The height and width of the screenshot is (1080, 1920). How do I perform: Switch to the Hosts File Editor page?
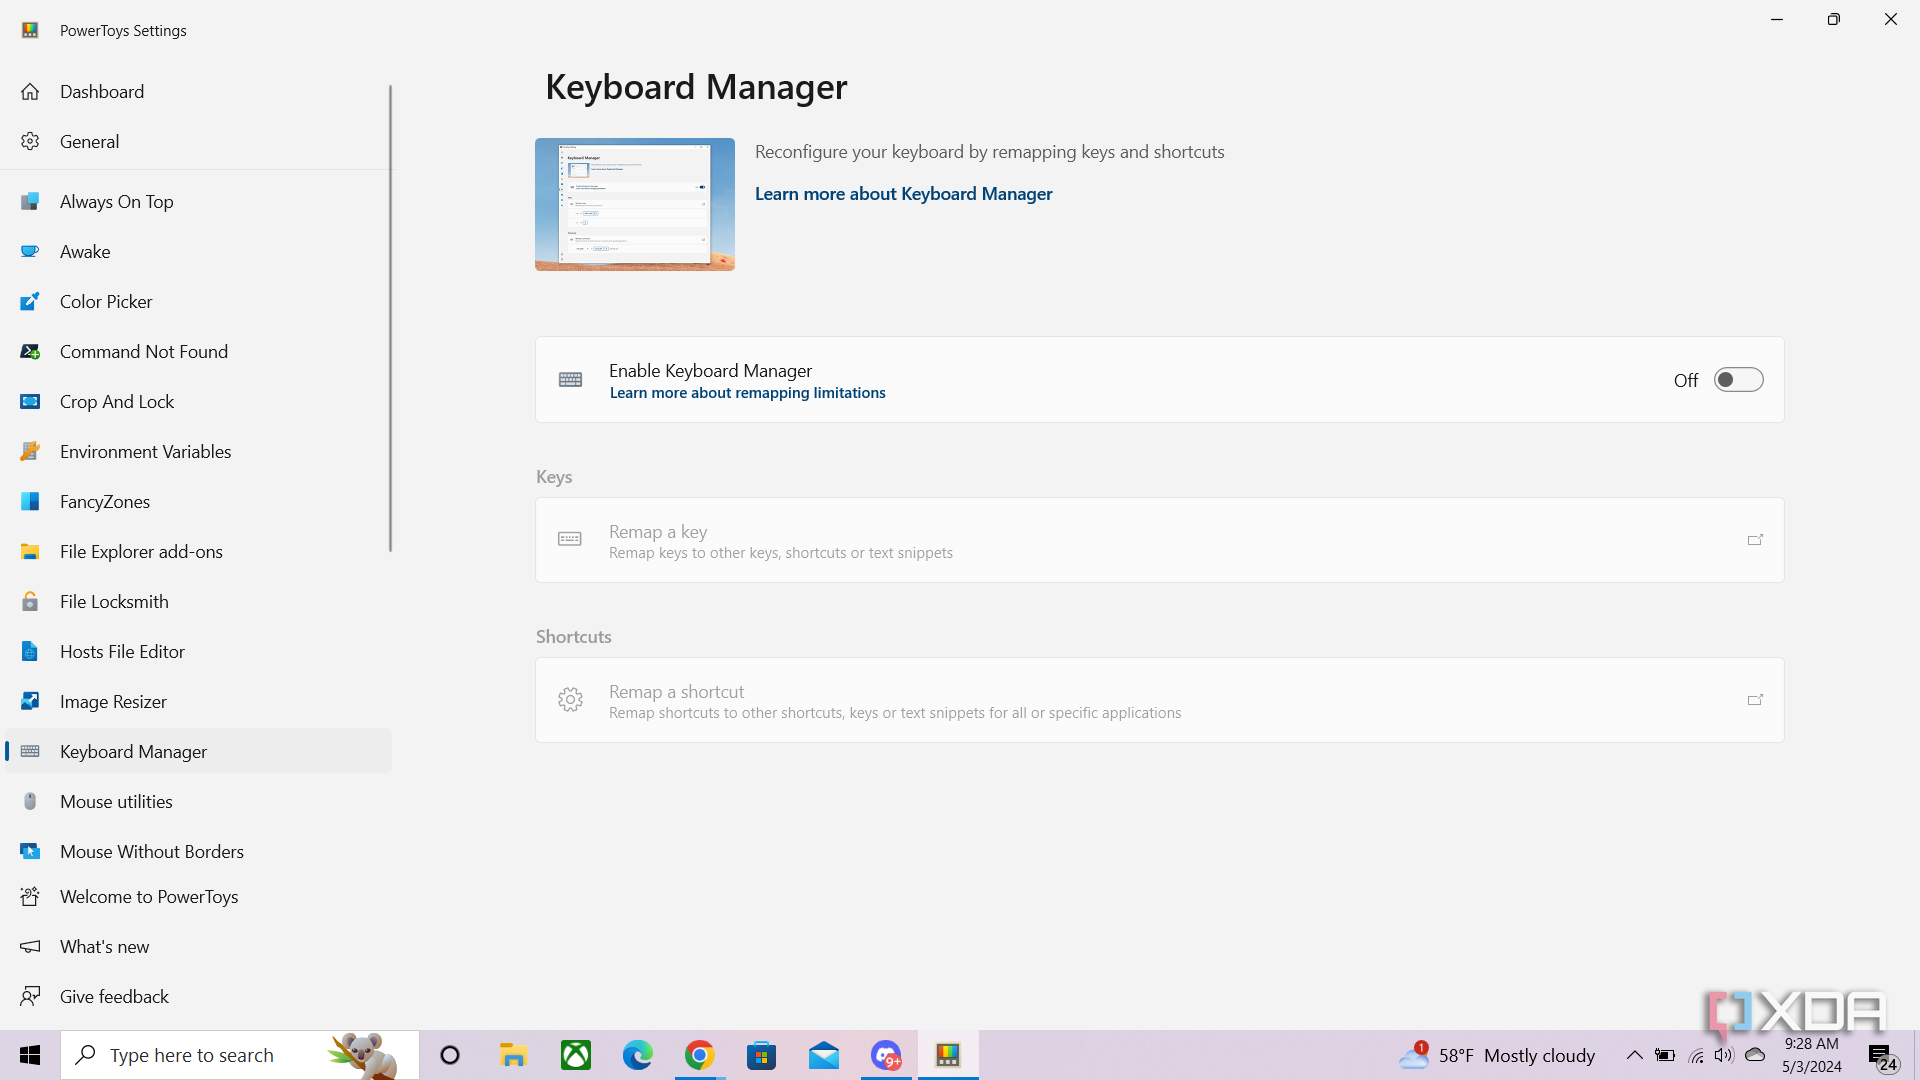coord(198,651)
